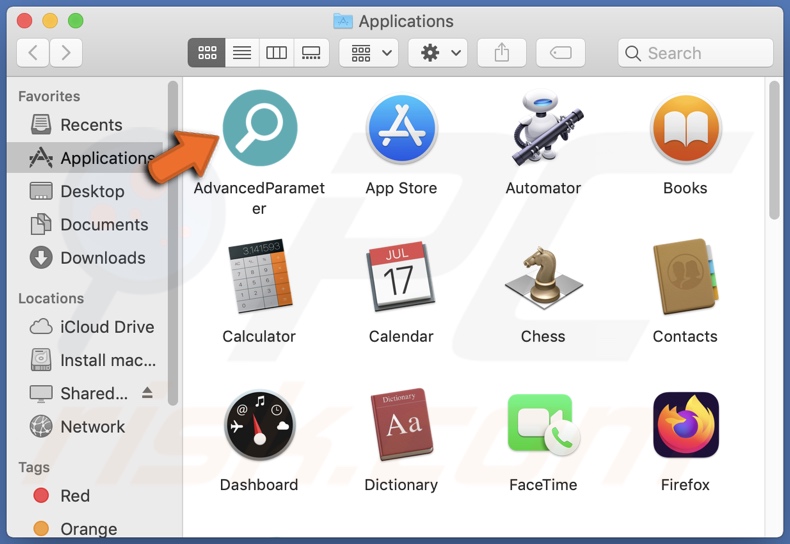Switch to column view mode
The image size is (790, 544).
coord(276,53)
